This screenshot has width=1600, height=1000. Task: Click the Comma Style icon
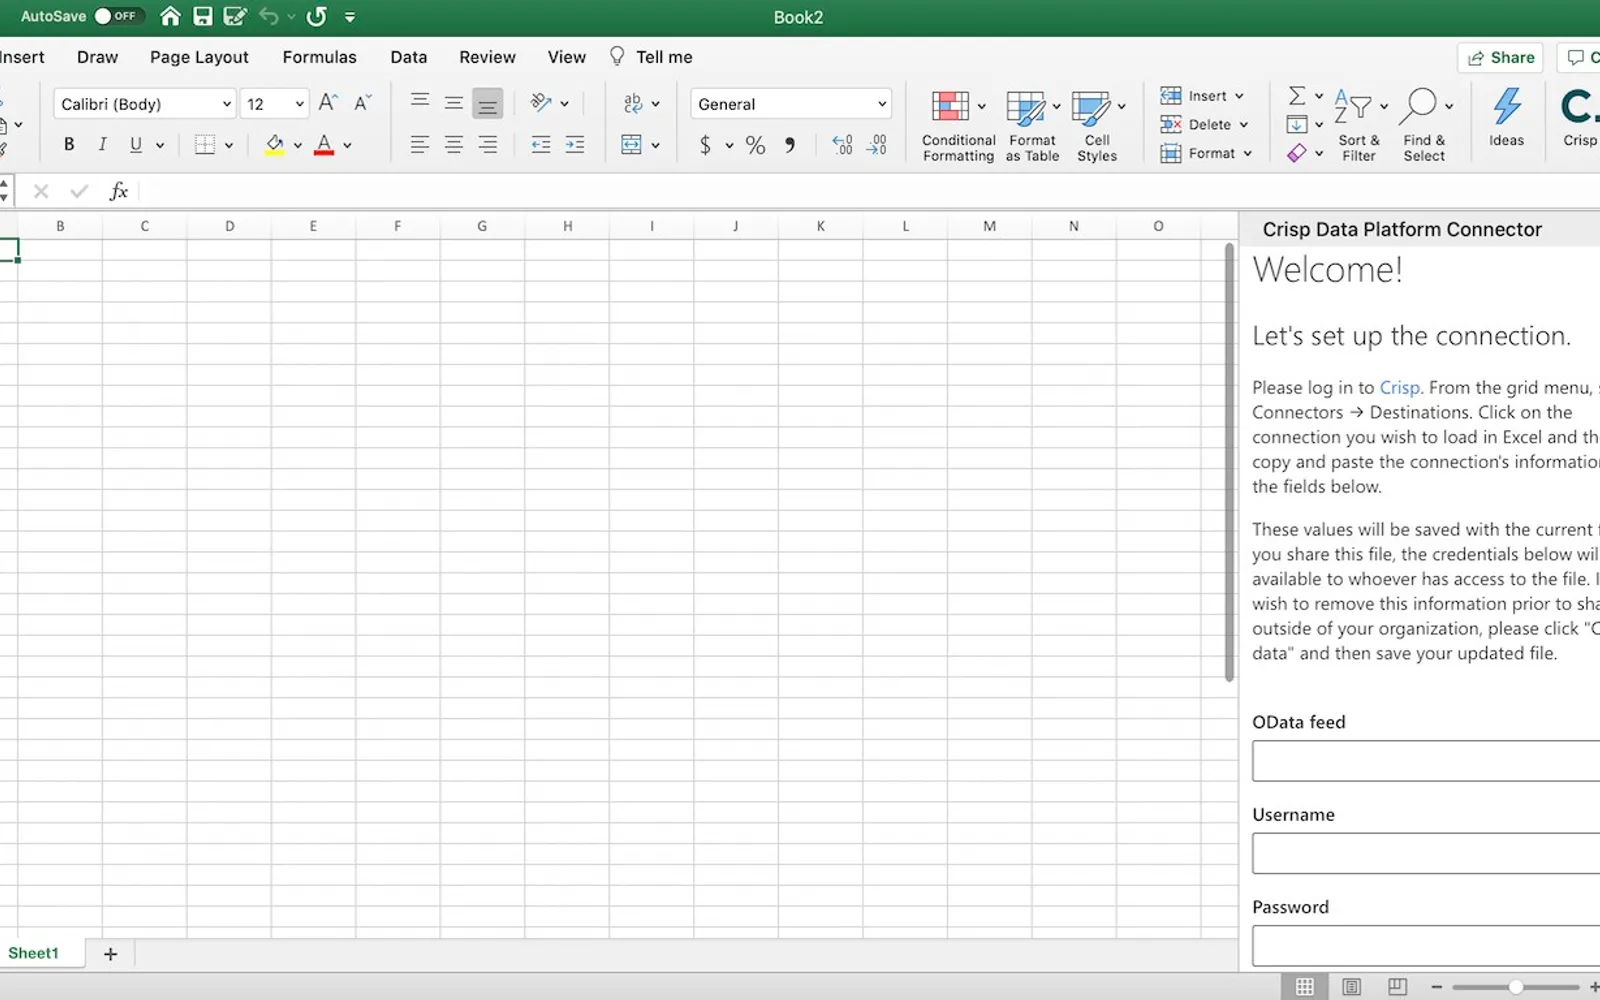pyautogui.click(x=790, y=145)
